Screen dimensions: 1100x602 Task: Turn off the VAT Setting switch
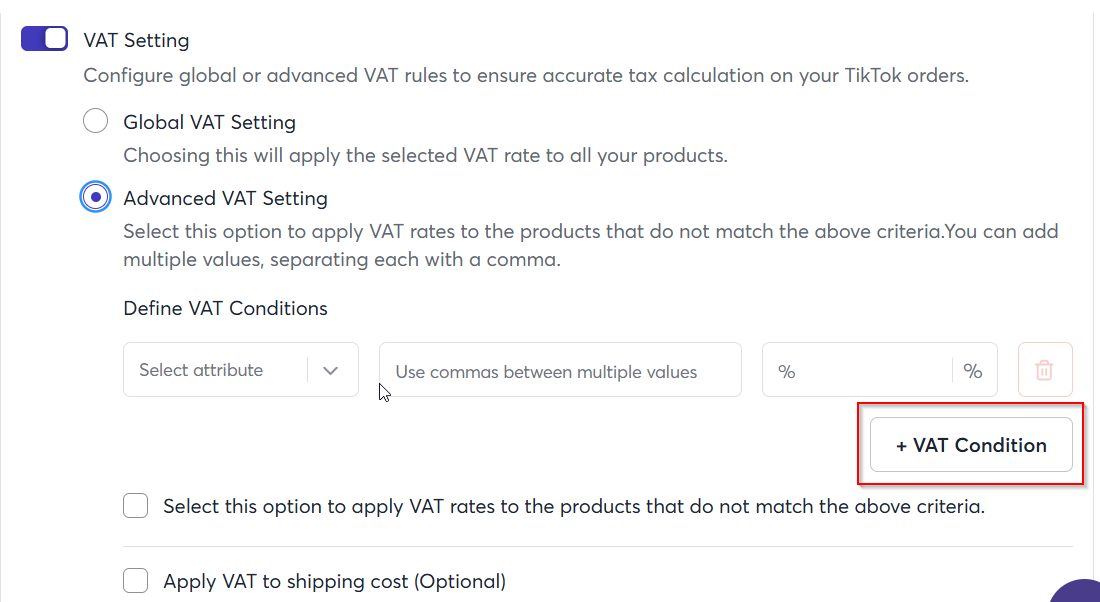tap(44, 39)
